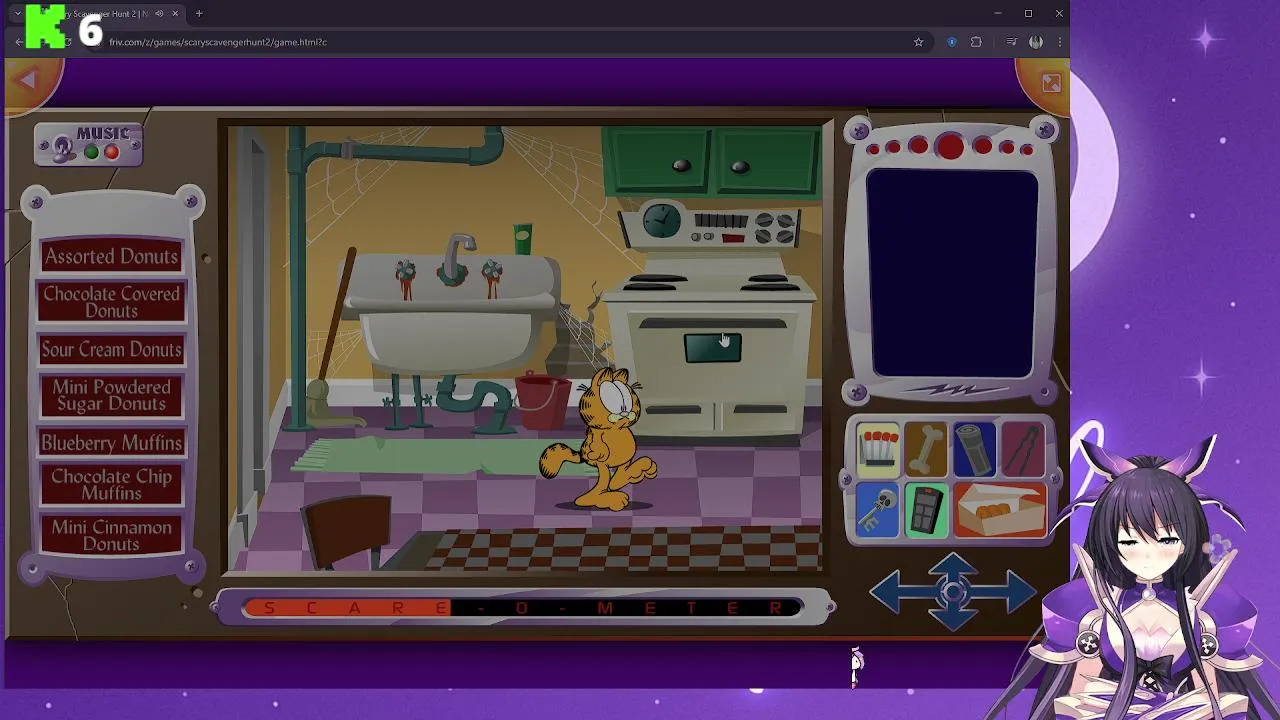Expand the tab search dropdown
The image size is (1280, 720).
point(17,13)
